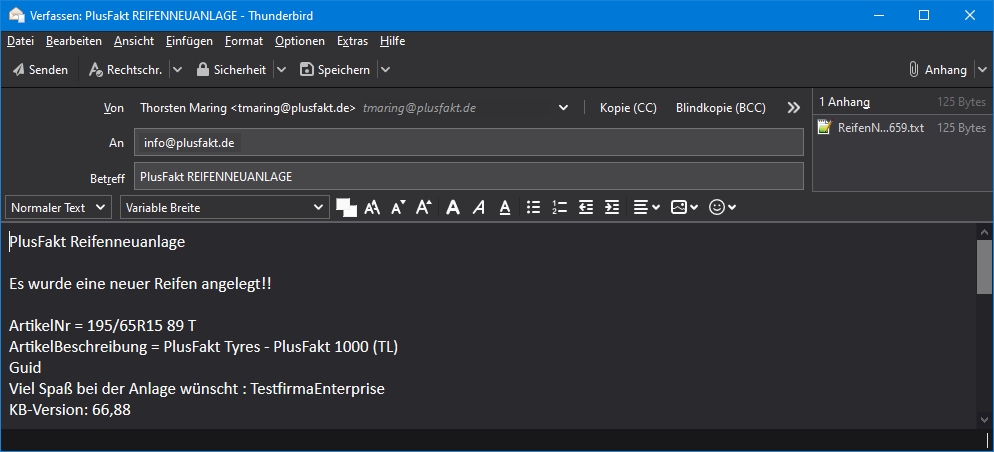
Task: Open the Anhang dropdown arrow
Action: (x=982, y=70)
